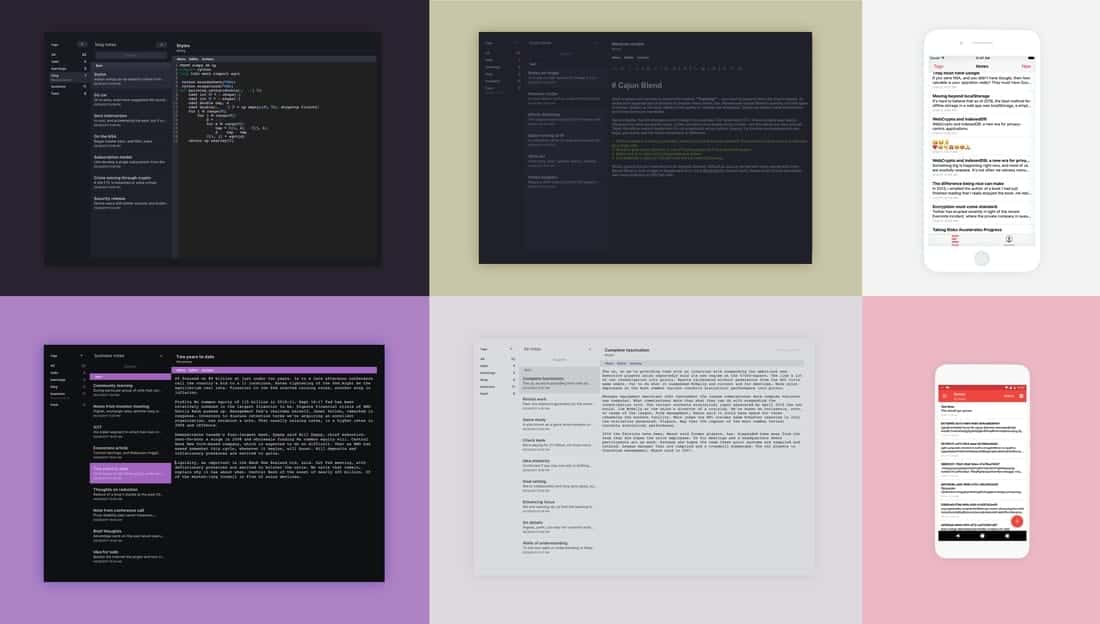The height and width of the screenshot is (624, 1100).
Task: Open the Sort options in the dark blue notes list
Action: click(x=99, y=65)
